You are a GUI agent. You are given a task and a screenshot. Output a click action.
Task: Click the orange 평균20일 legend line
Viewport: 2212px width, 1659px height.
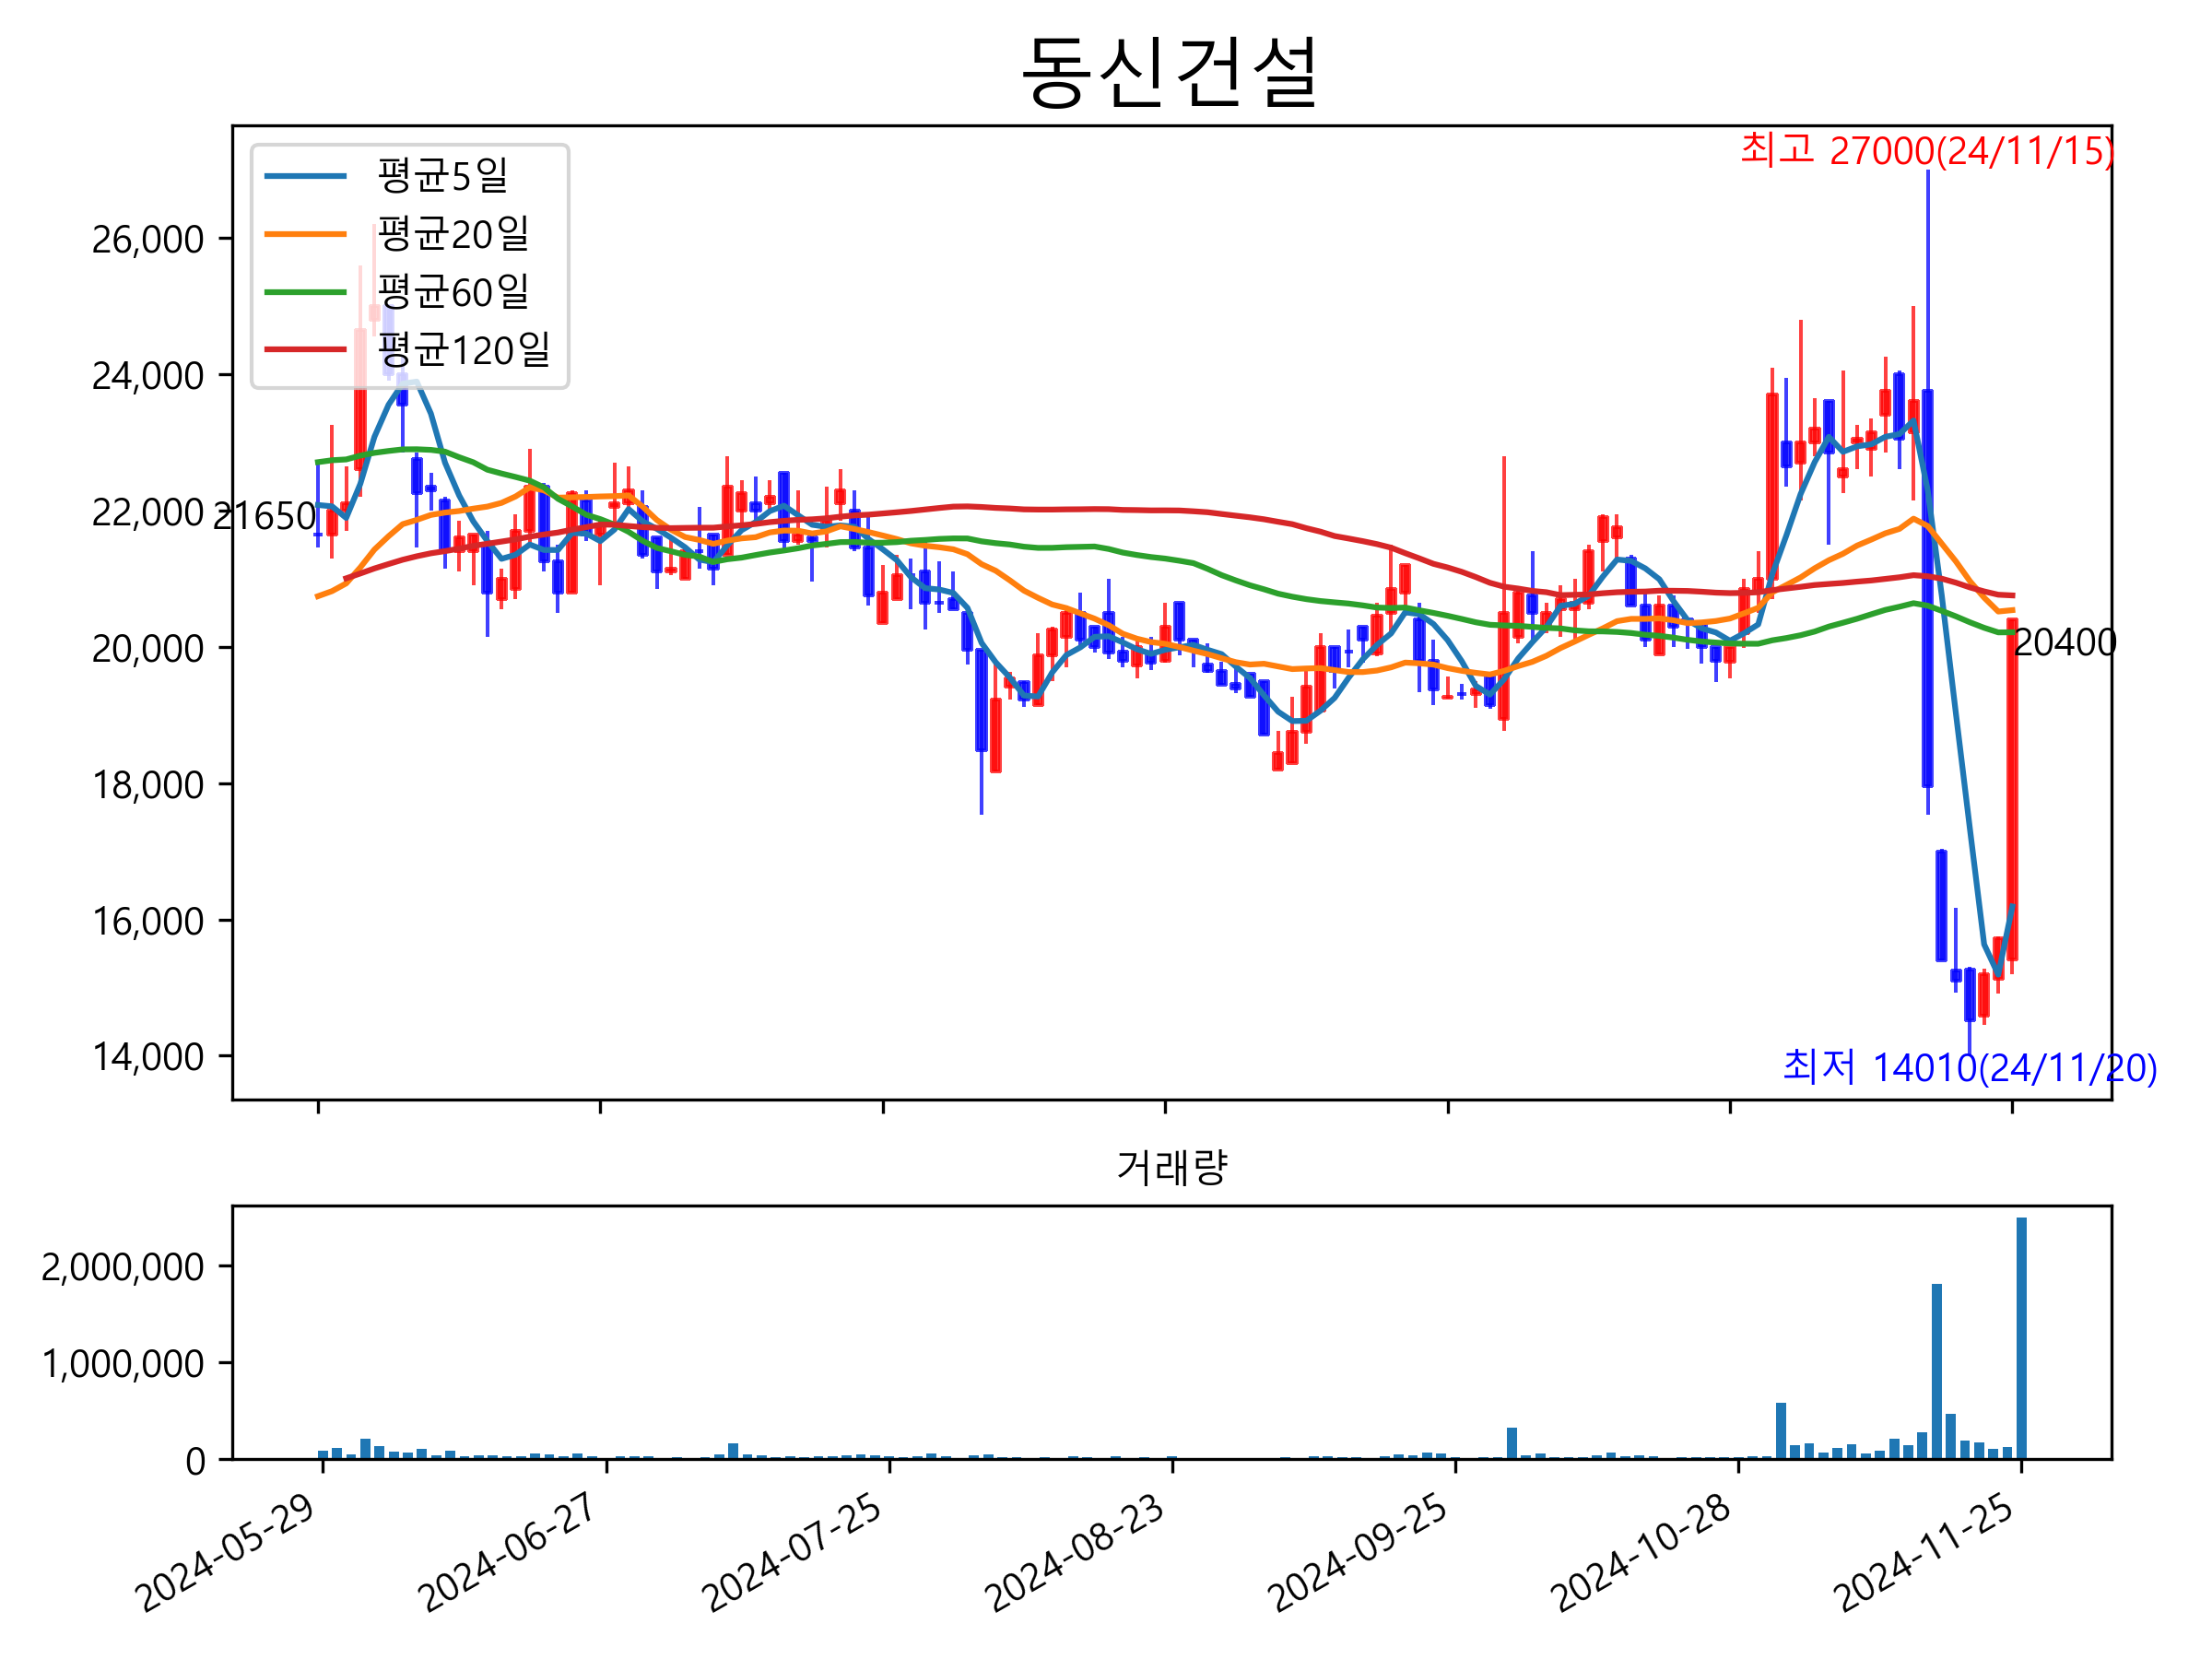coord(305,234)
